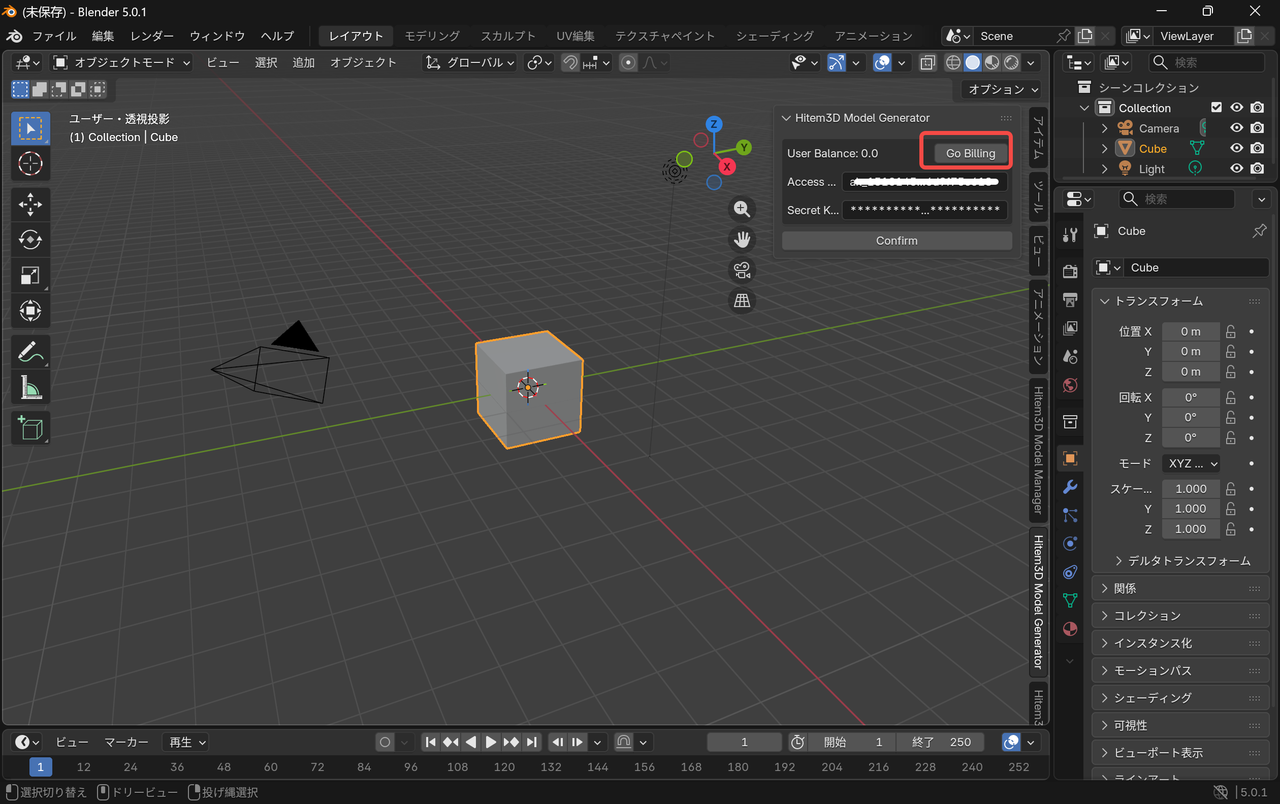Image resolution: width=1280 pixels, height=804 pixels.
Task: Activate the Annotate tool
Action: click(x=30, y=351)
